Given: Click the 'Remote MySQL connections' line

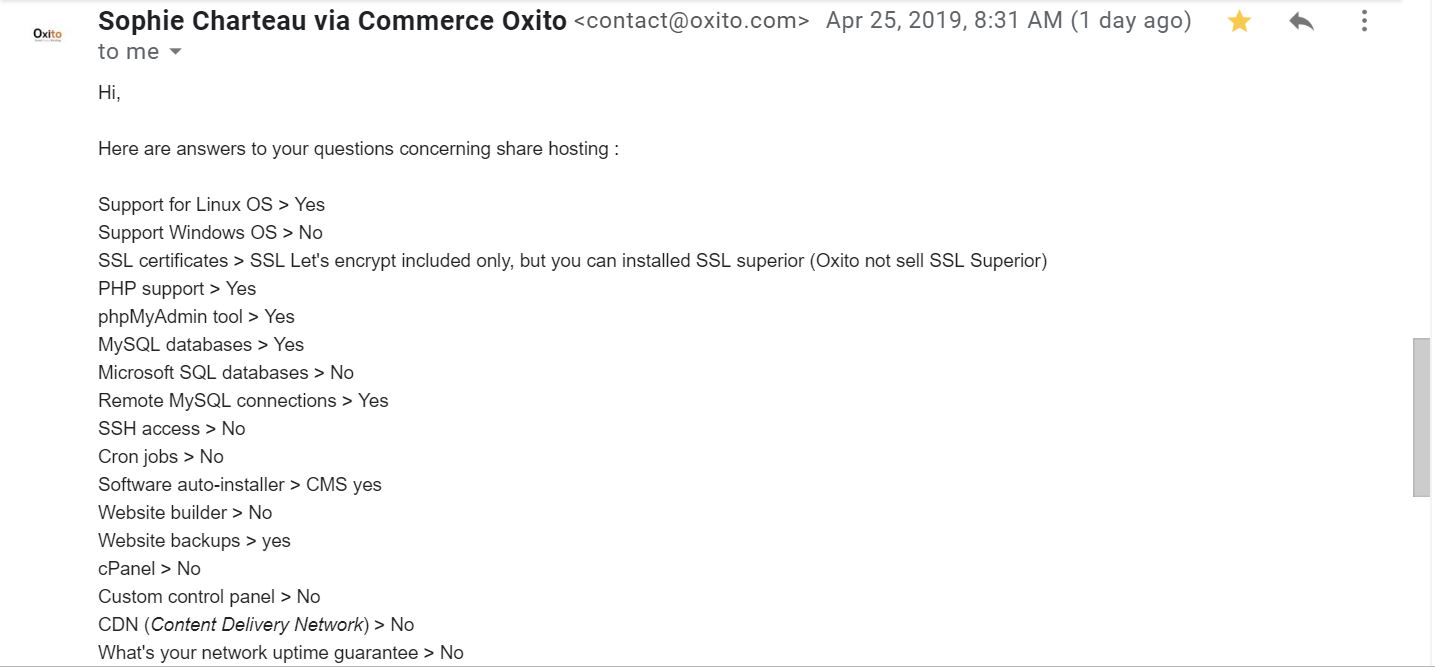Looking at the screenshot, I should 243,401.
